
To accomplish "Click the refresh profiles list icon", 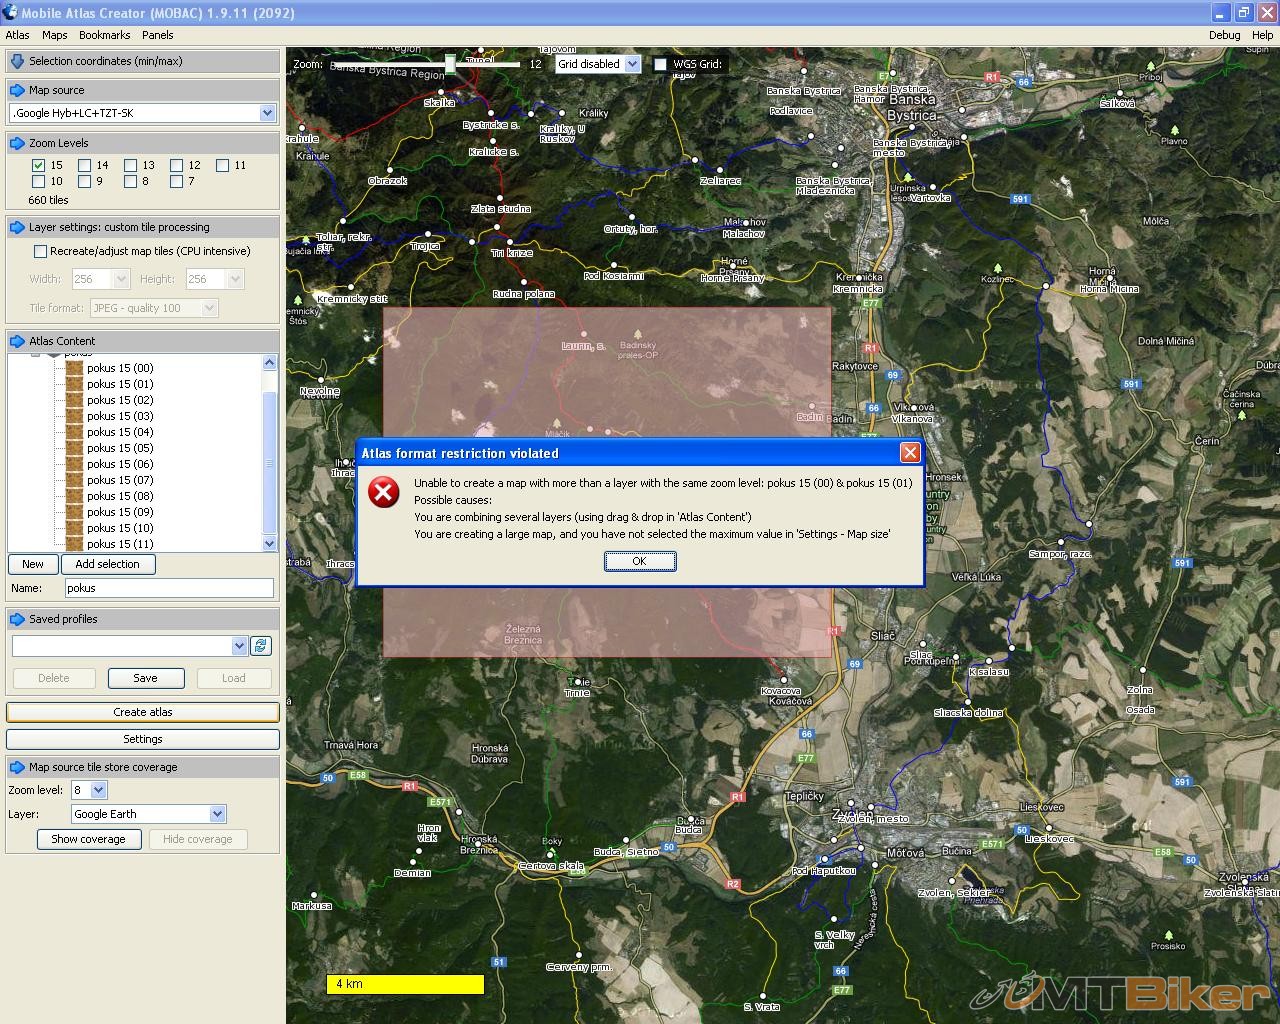I will (x=261, y=646).
